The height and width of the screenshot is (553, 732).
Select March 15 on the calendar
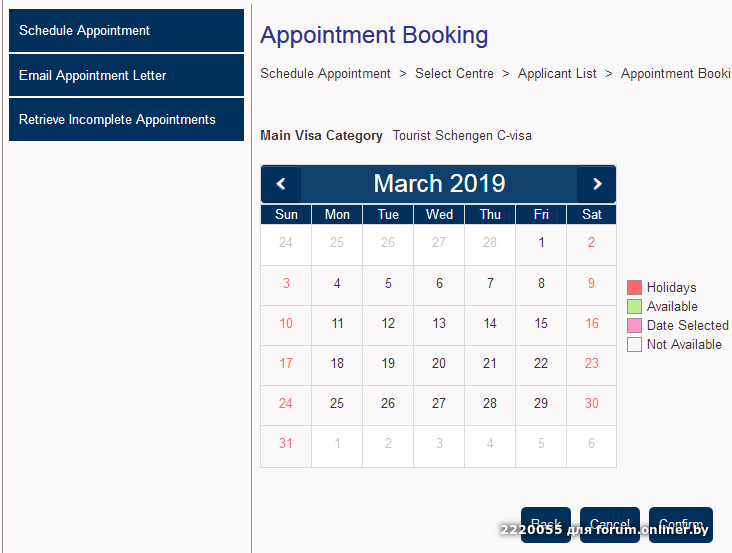pos(541,324)
